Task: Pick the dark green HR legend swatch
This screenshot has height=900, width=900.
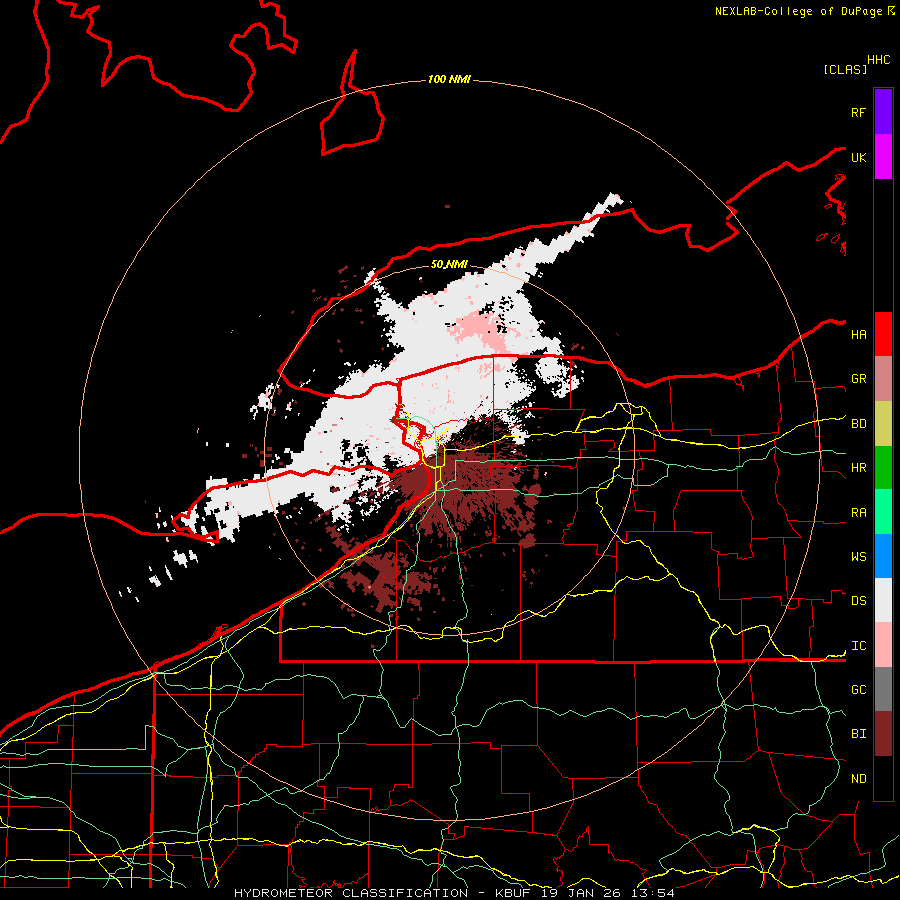Action: point(883,468)
